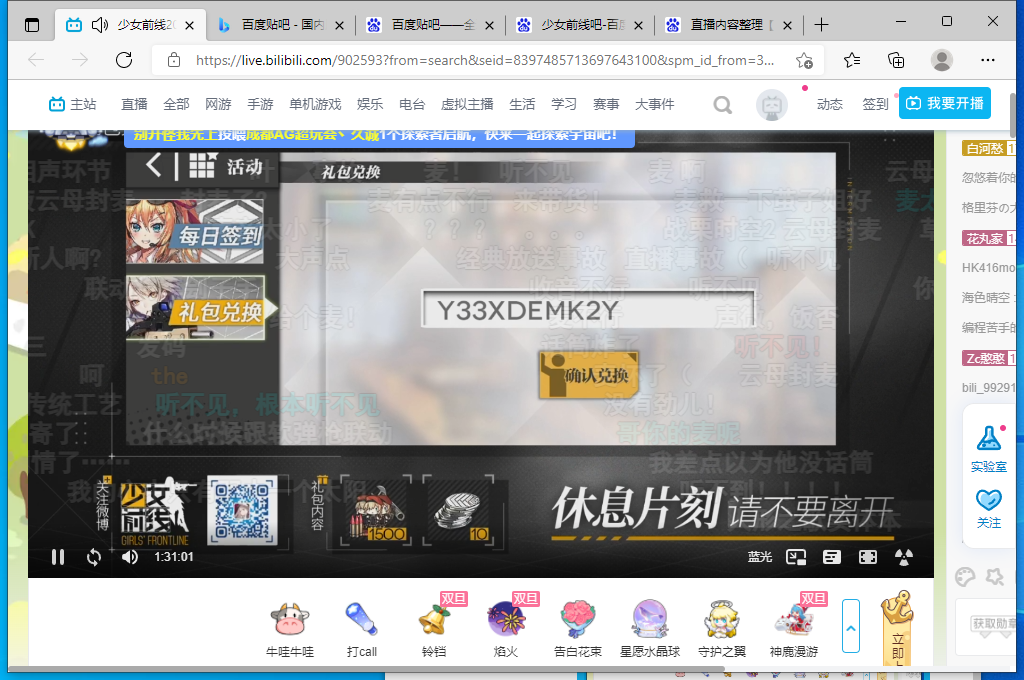The height and width of the screenshot is (680, 1024).
Task: Send the 告白花束 bouquet gift
Action: click(578, 629)
